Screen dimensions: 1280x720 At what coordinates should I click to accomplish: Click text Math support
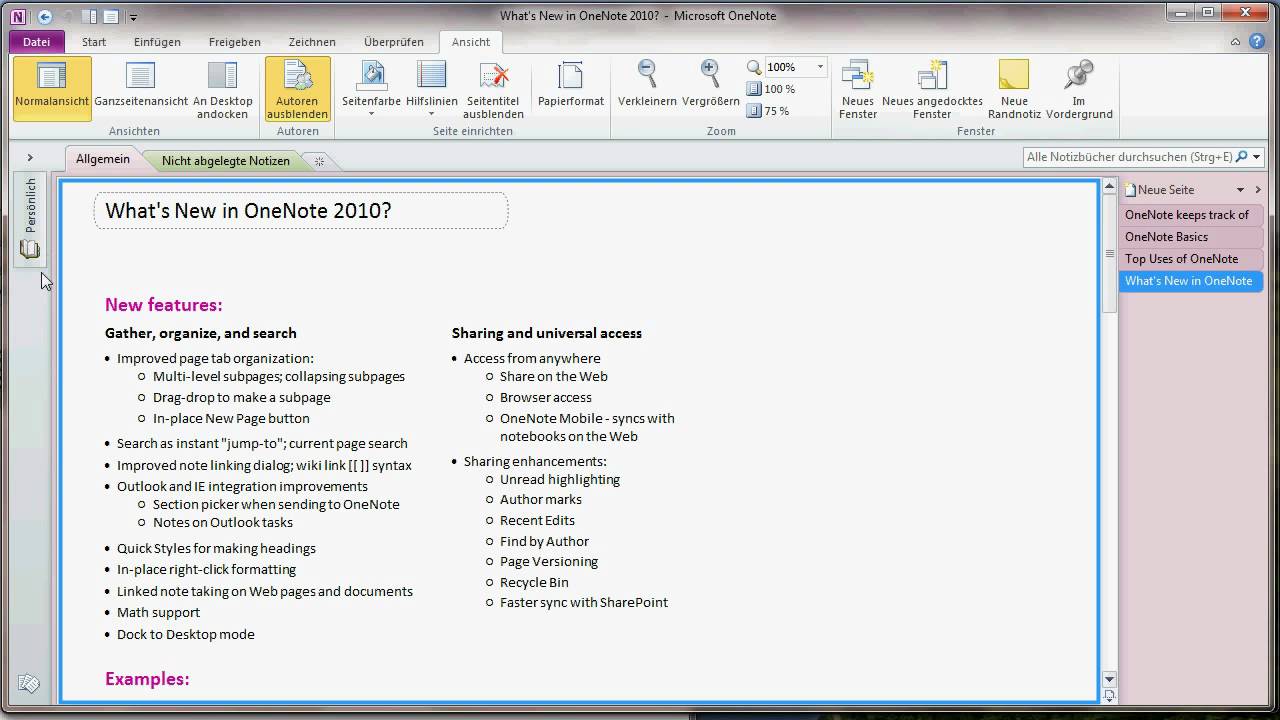[158, 612]
